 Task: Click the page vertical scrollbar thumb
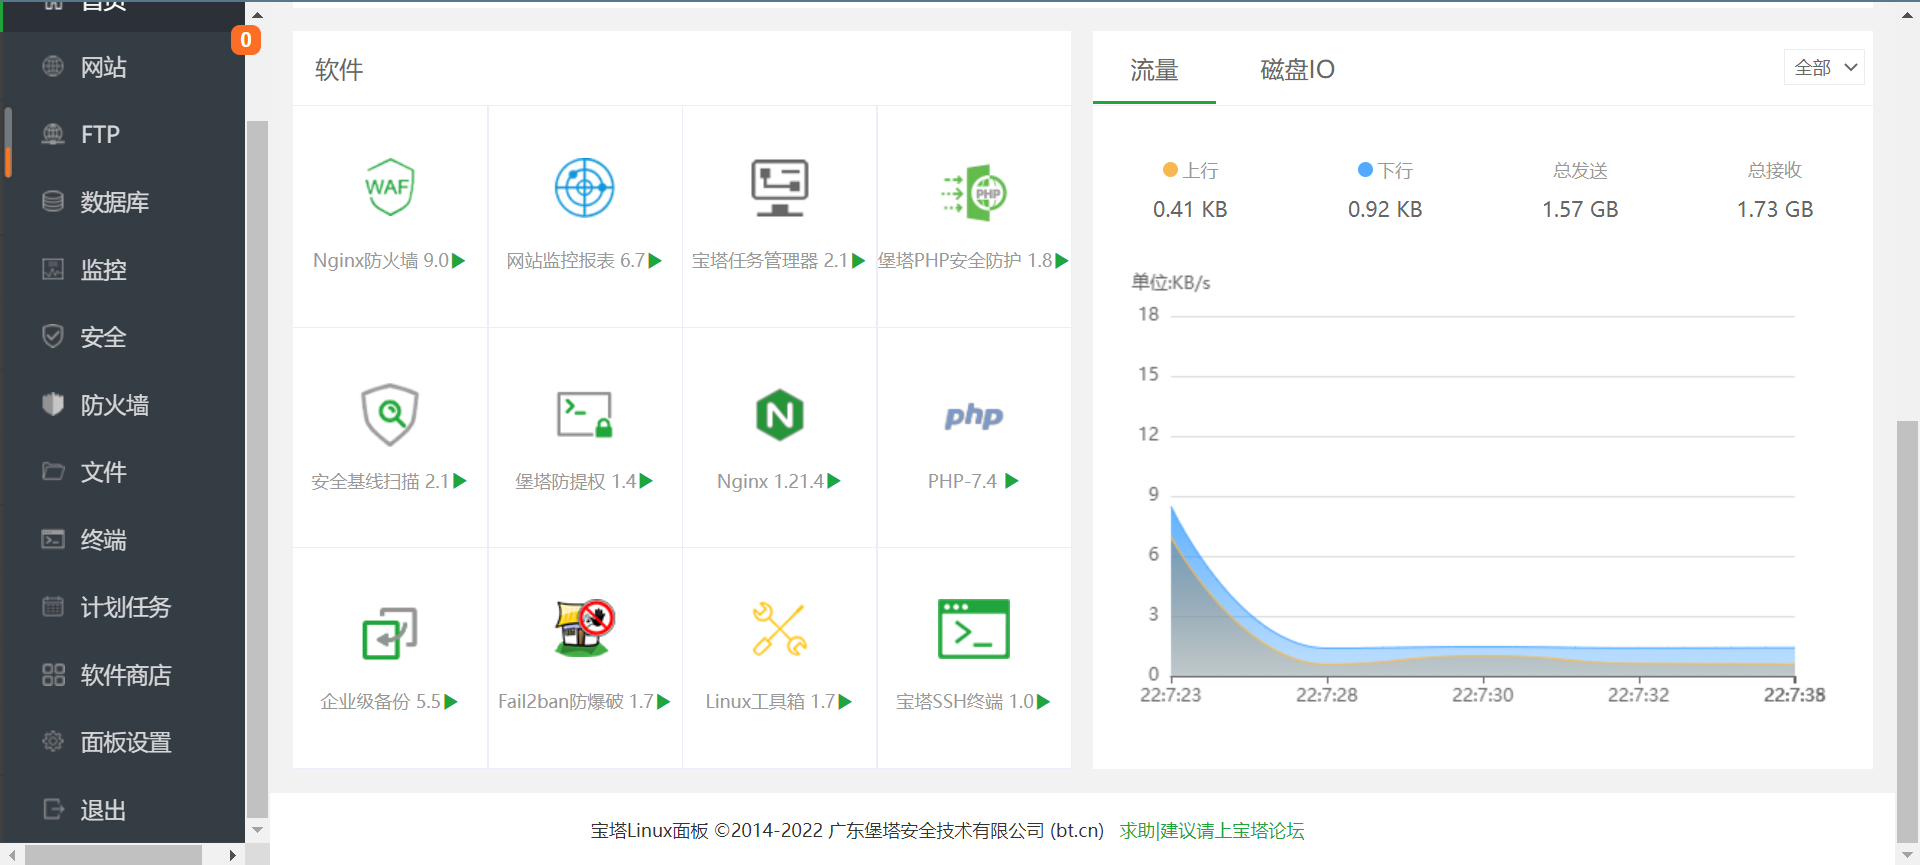coord(1908,633)
